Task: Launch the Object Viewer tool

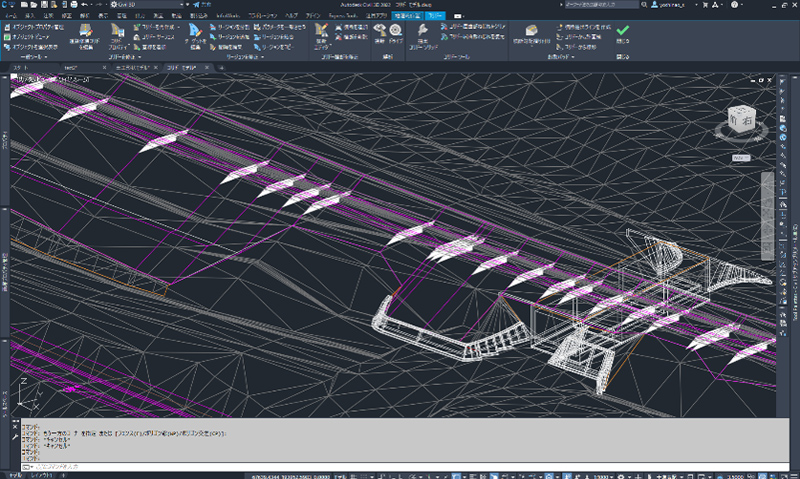Action: pyautogui.click(x=27, y=37)
